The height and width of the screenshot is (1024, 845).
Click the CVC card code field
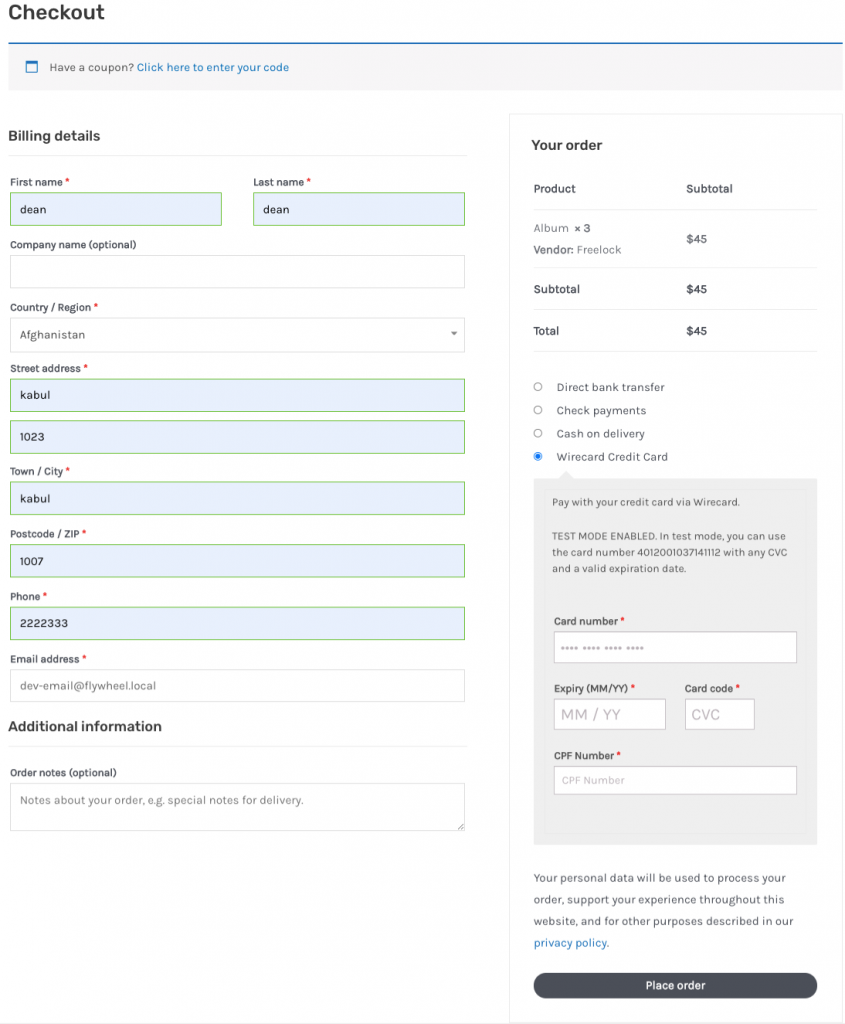pyautogui.click(x=719, y=714)
